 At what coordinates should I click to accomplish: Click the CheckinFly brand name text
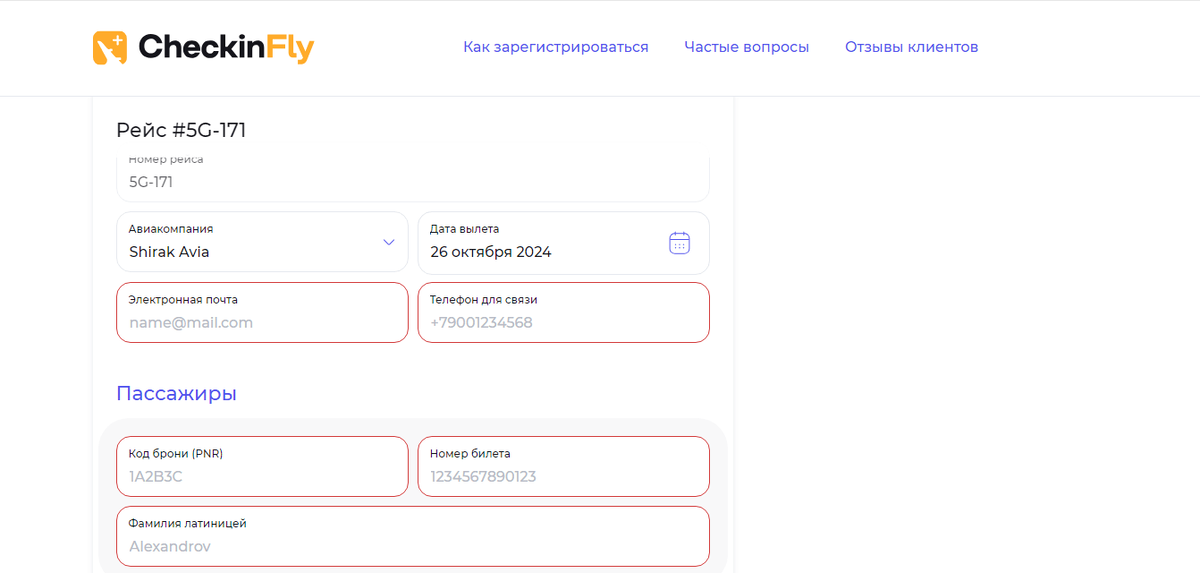click(x=226, y=48)
